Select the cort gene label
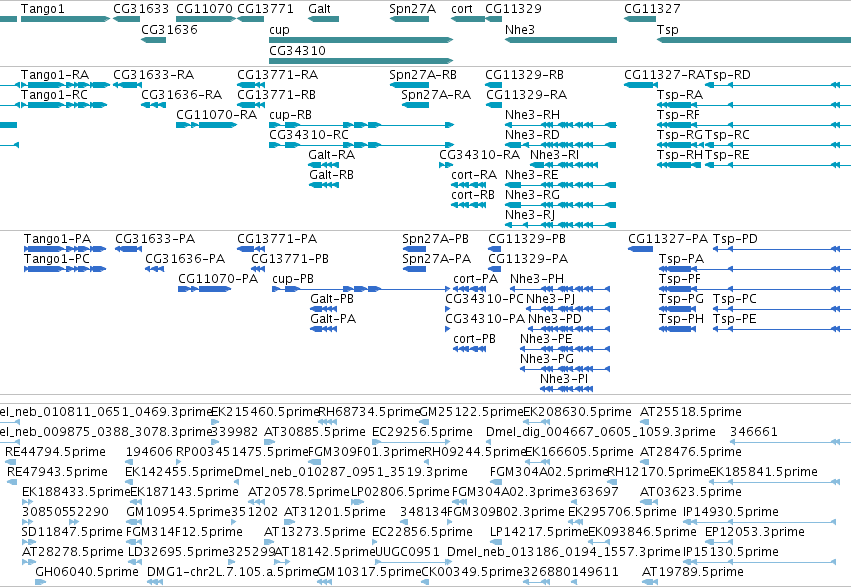The width and height of the screenshot is (851, 587). point(461,9)
